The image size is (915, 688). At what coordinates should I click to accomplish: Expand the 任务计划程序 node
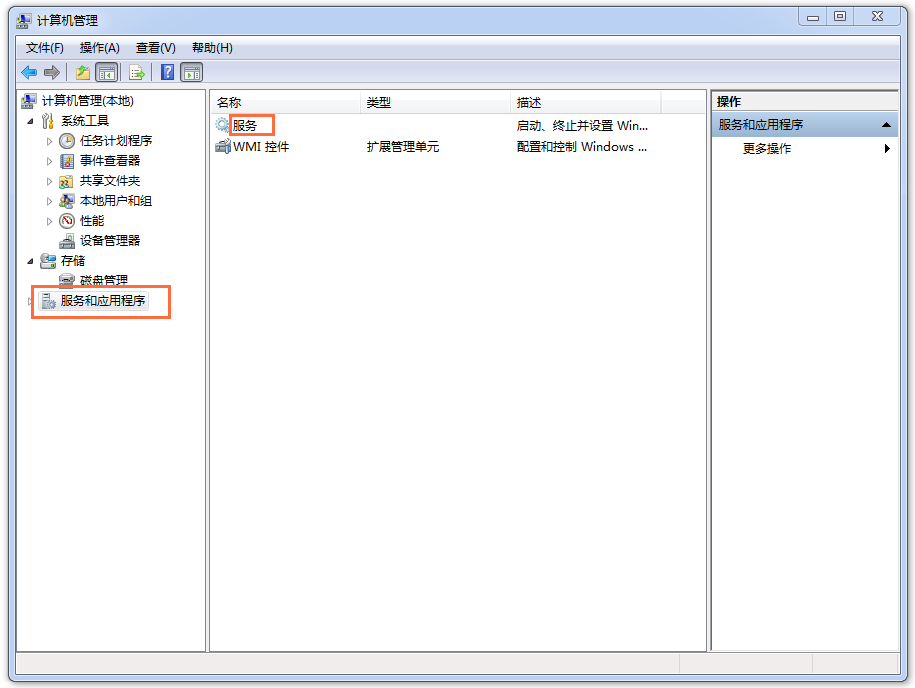point(49,141)
